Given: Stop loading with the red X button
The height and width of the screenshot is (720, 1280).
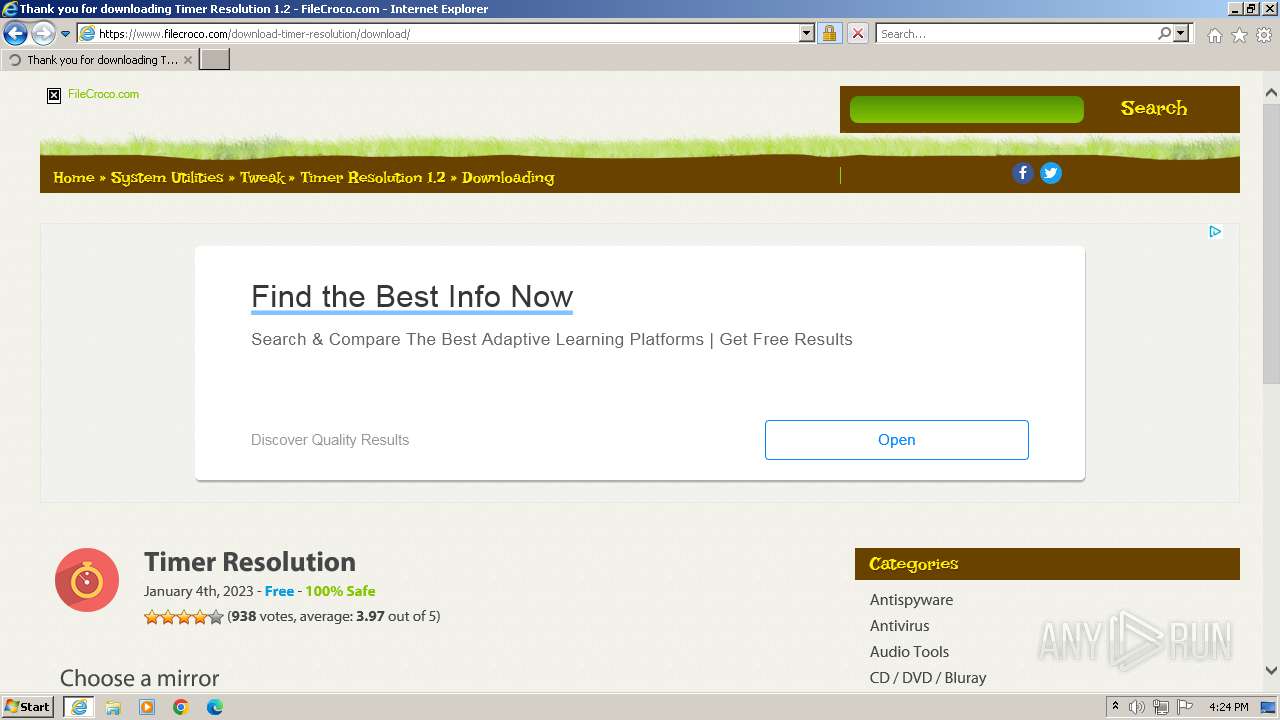Looking at the screenshot, I should [858, 34].
